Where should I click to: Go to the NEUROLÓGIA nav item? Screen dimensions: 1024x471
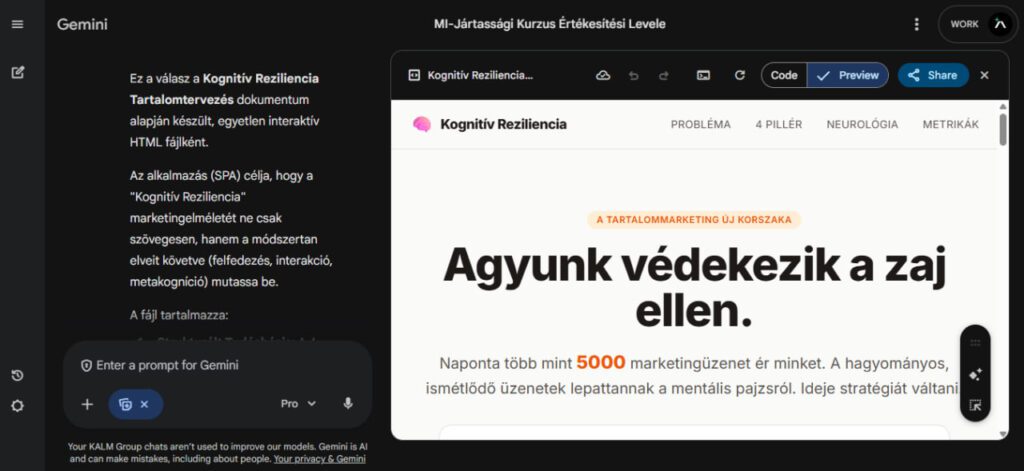coord(861,125)
